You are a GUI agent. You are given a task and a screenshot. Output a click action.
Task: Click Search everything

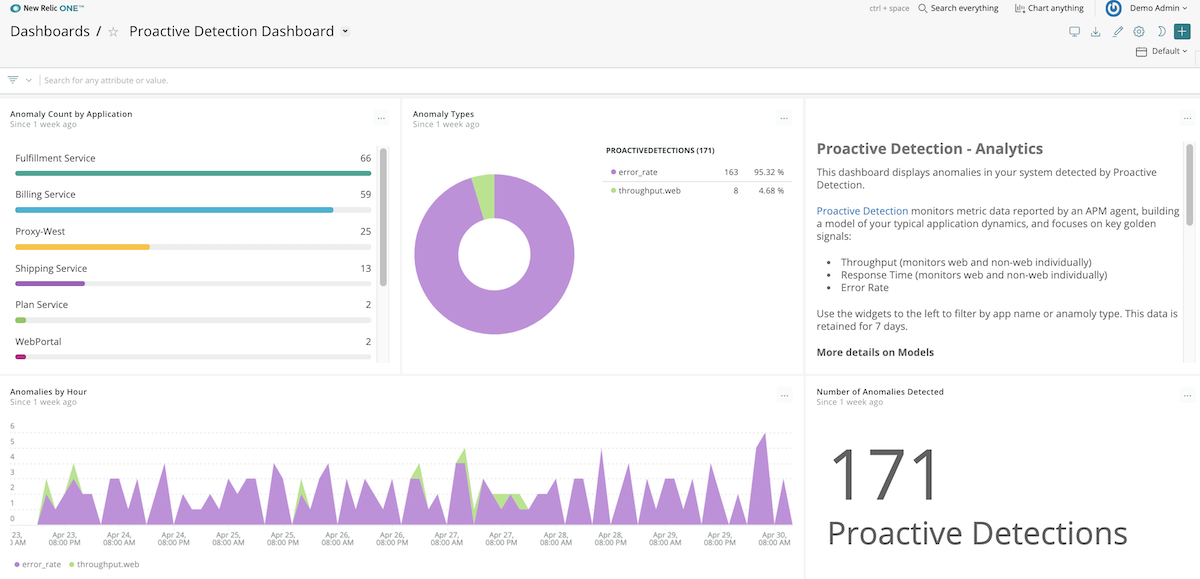pos(964,8)
